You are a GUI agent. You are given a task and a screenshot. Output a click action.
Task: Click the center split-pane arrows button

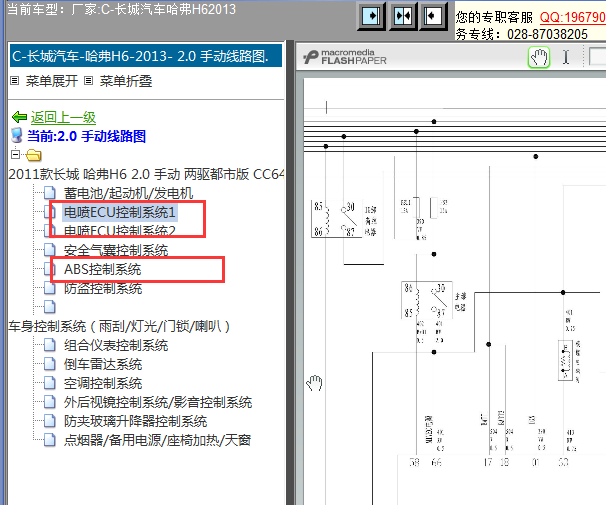pyautogui.click(x=403, y=16)
